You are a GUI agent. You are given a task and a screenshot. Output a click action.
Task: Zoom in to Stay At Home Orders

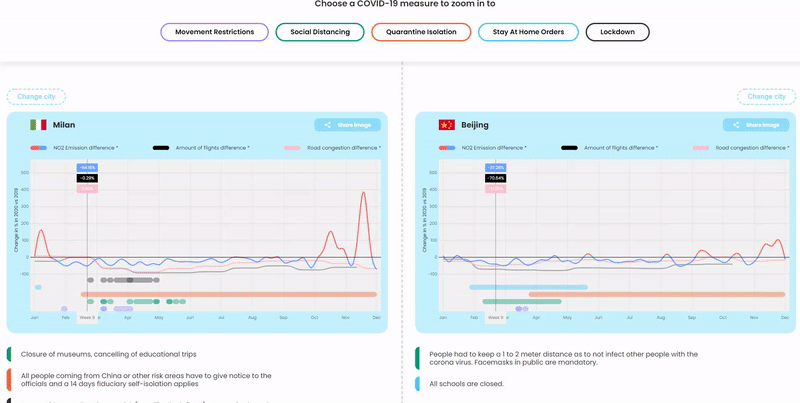528,32
